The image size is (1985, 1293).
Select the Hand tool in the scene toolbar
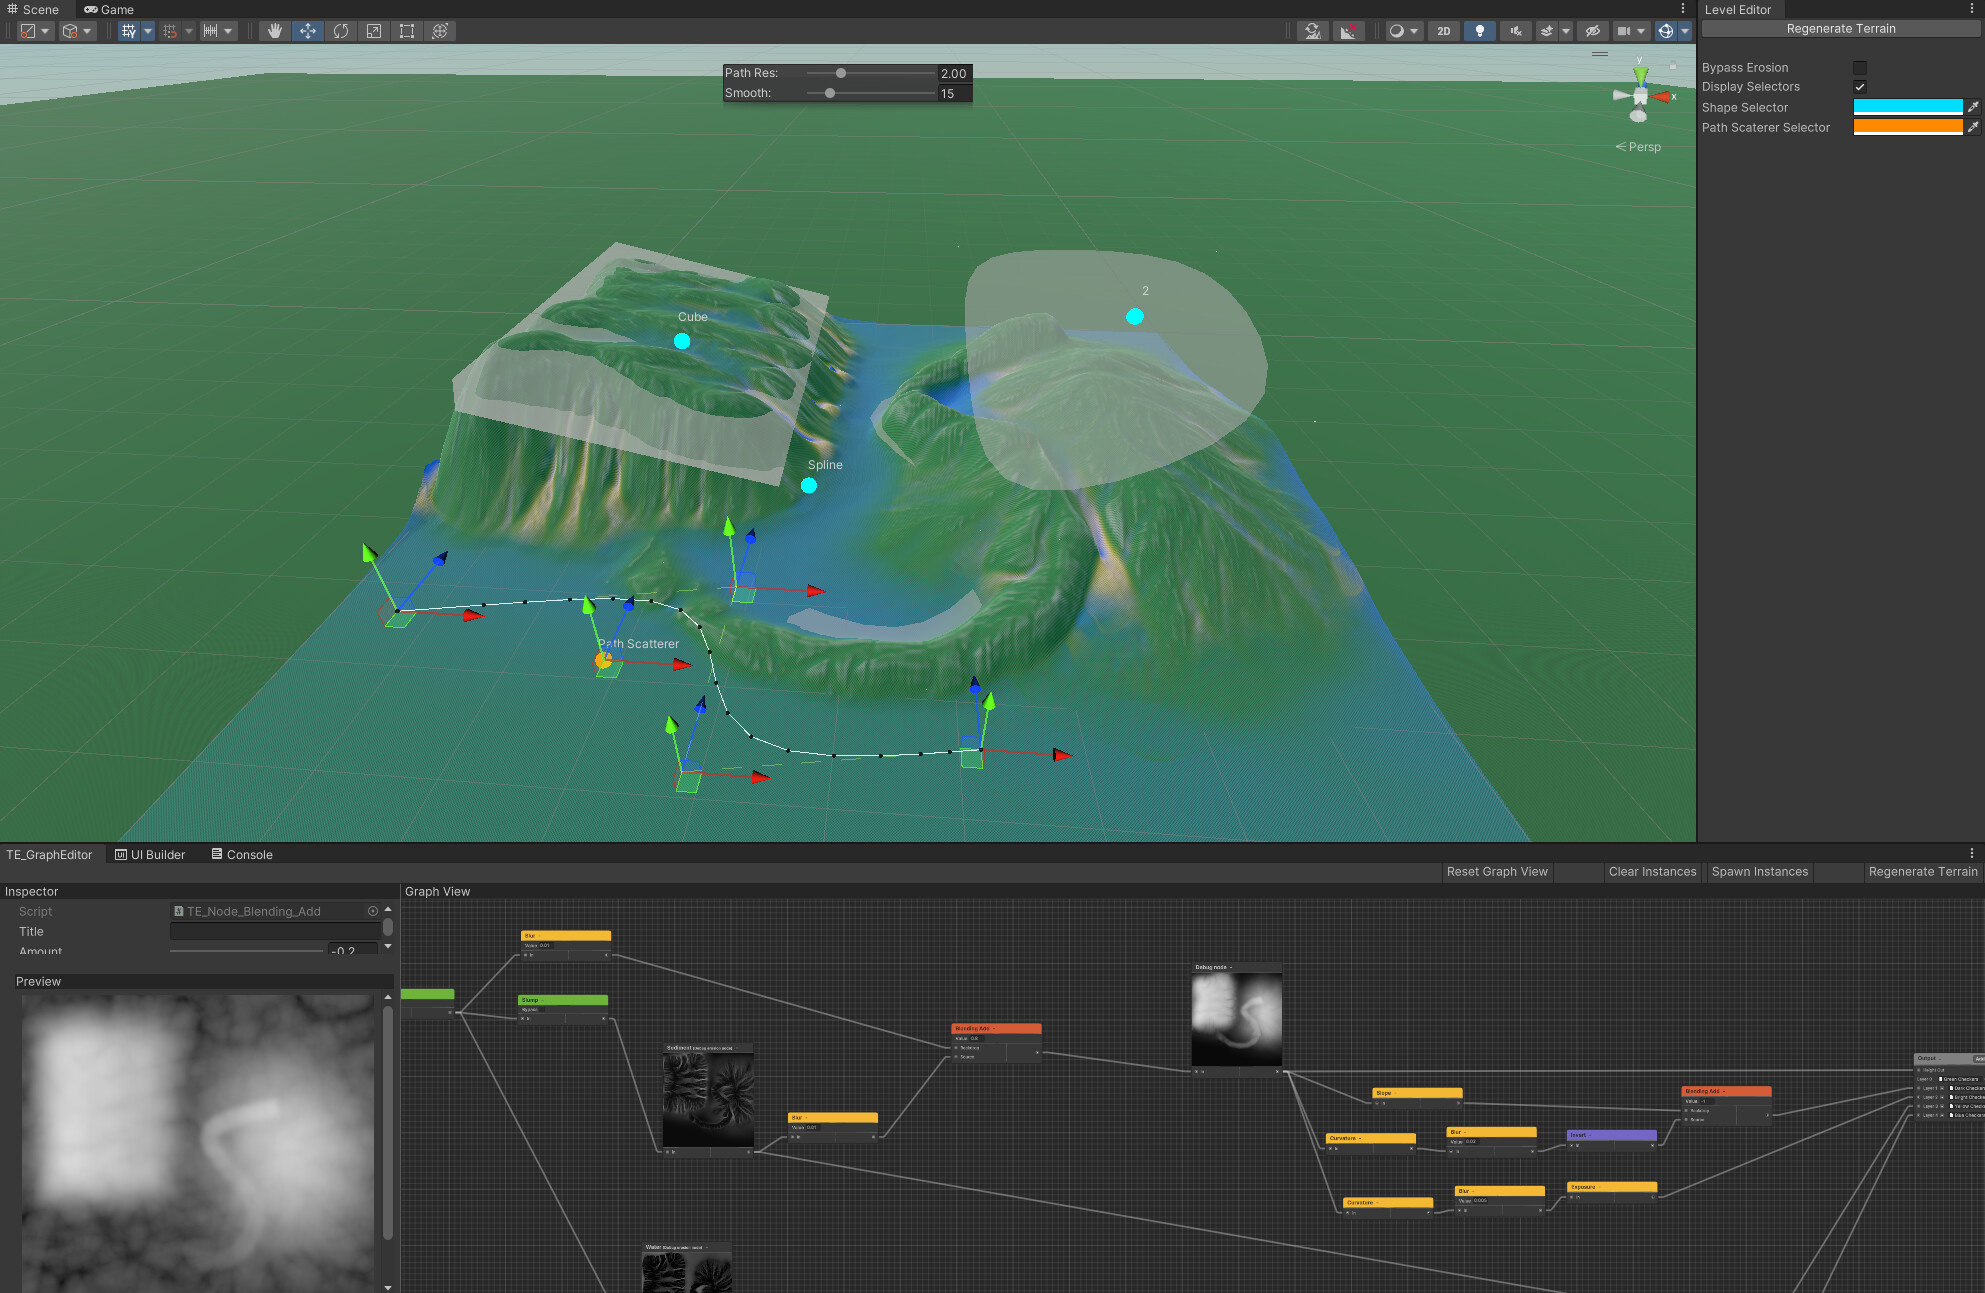275,31
